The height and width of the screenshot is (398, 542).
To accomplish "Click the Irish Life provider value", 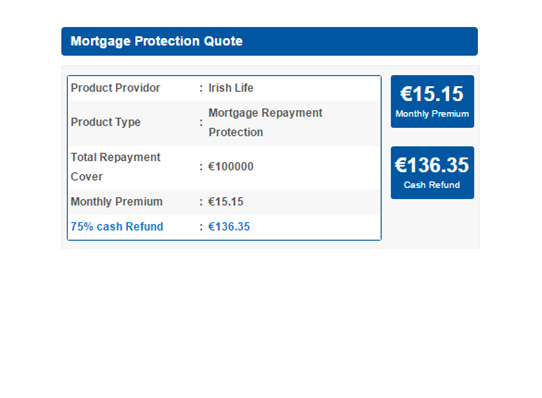I will 231,88.
